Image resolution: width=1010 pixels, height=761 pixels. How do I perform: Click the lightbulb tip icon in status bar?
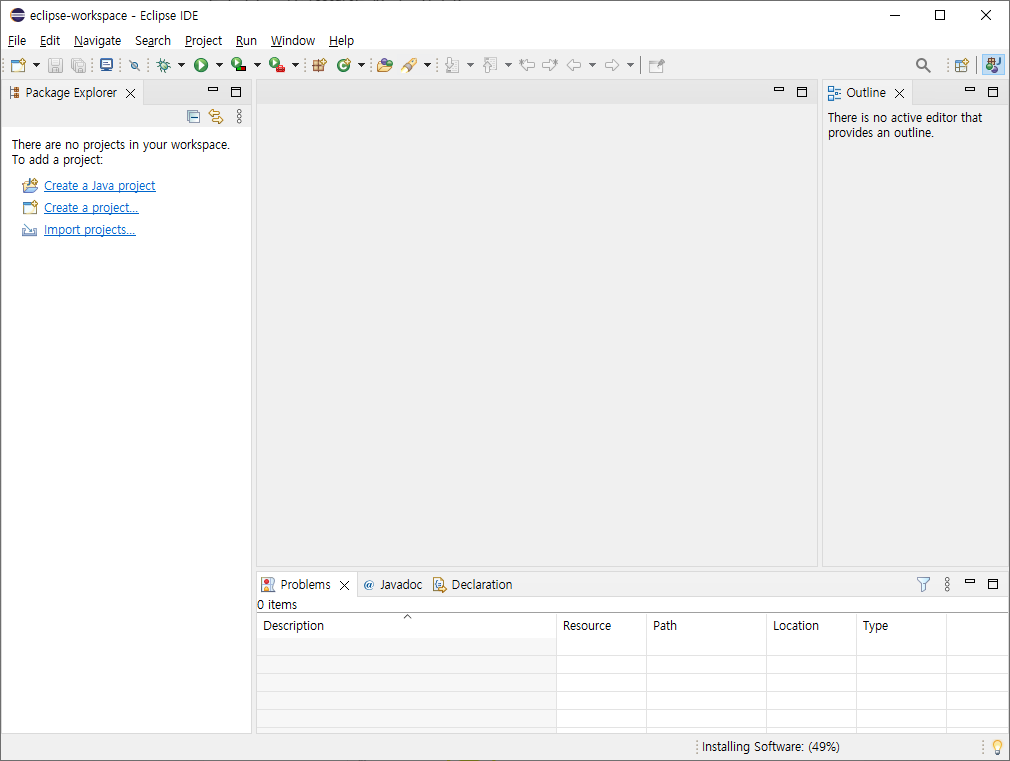[x=998, y=747]
